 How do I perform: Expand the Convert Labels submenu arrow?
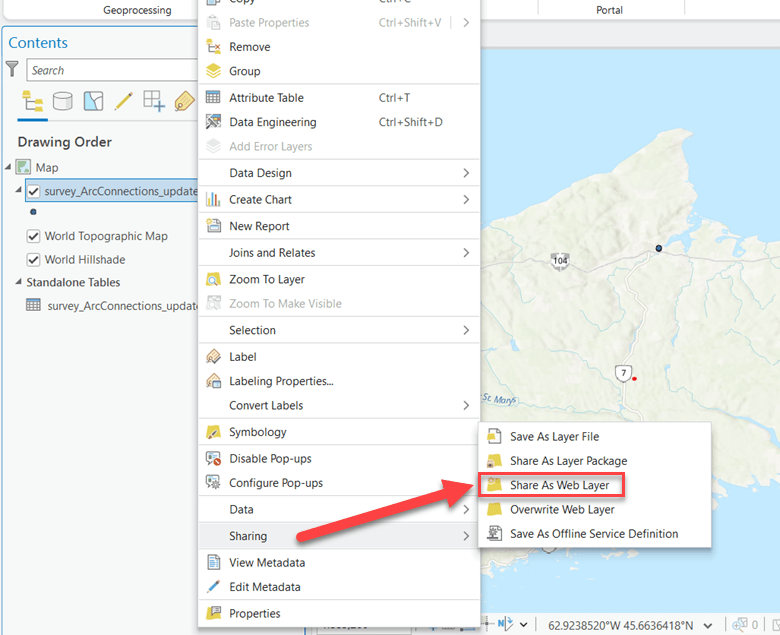[x=466, y=405]
